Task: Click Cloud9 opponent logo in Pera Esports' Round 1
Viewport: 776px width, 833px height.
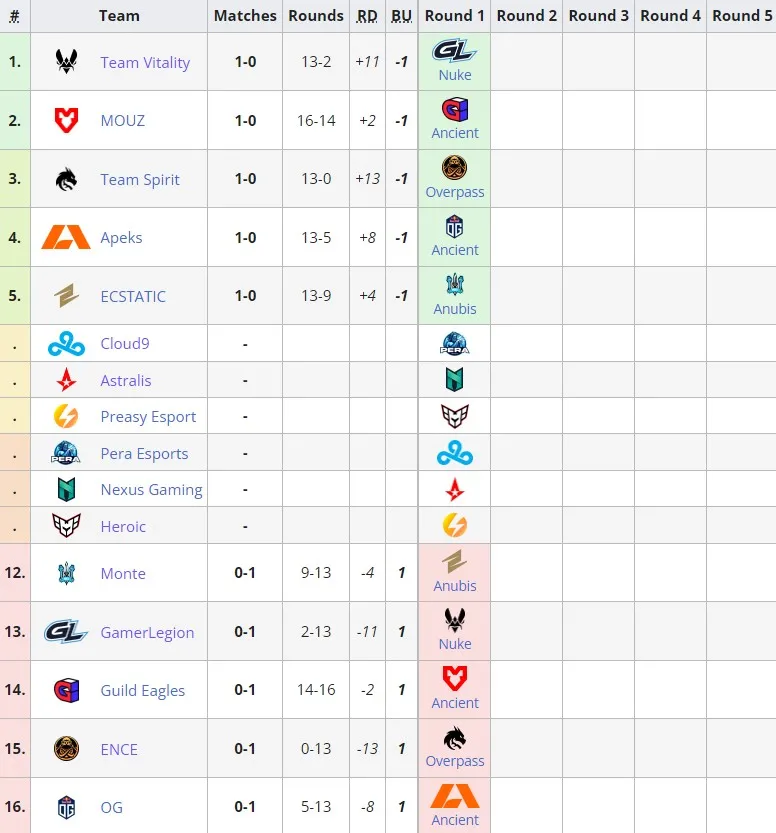Action: (x=455, y=453)
